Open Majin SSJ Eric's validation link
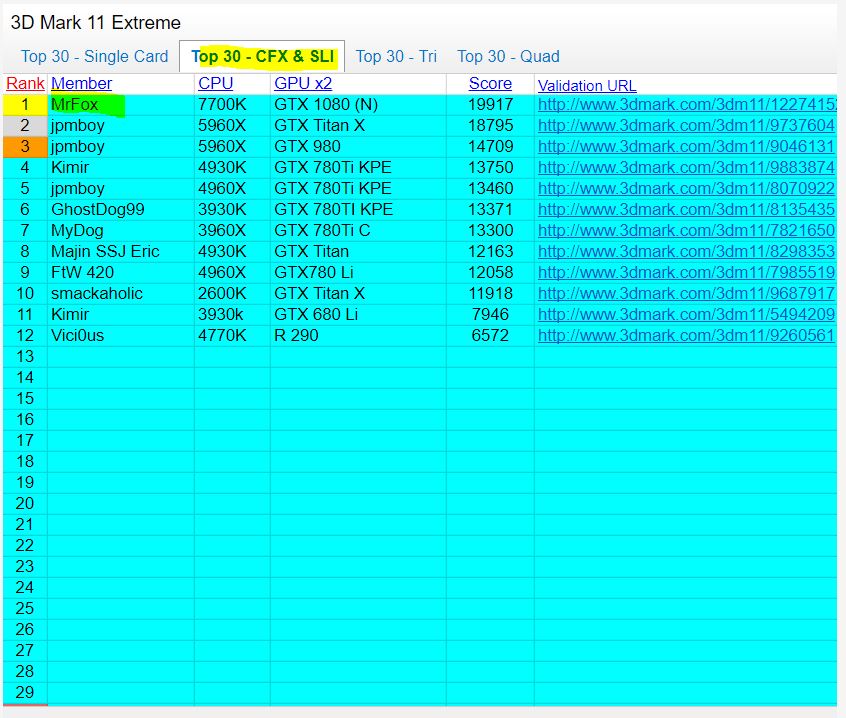846x718 pixels. coord(686,251)
